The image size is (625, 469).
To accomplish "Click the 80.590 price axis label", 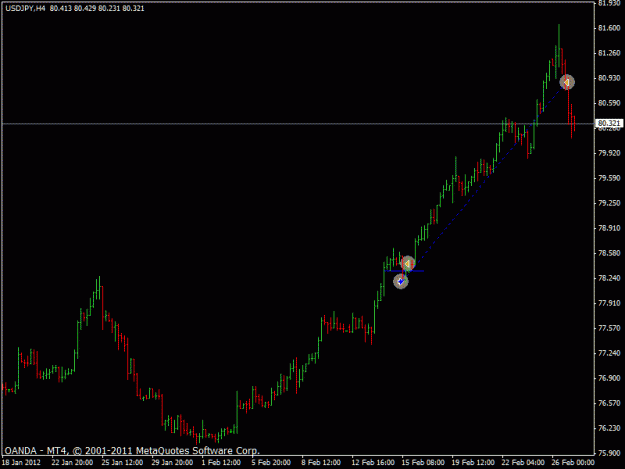I will pos(609,103).
